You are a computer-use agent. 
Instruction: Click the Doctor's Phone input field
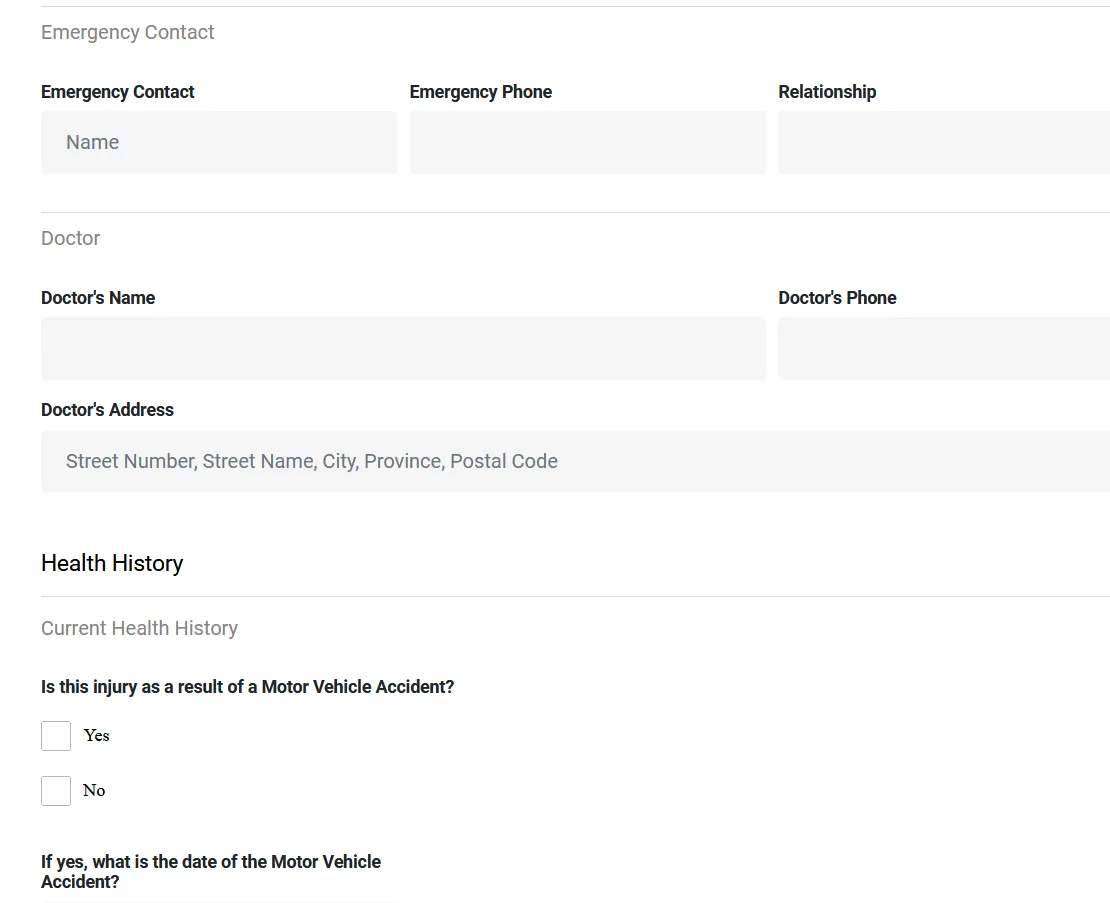(944, 348)
